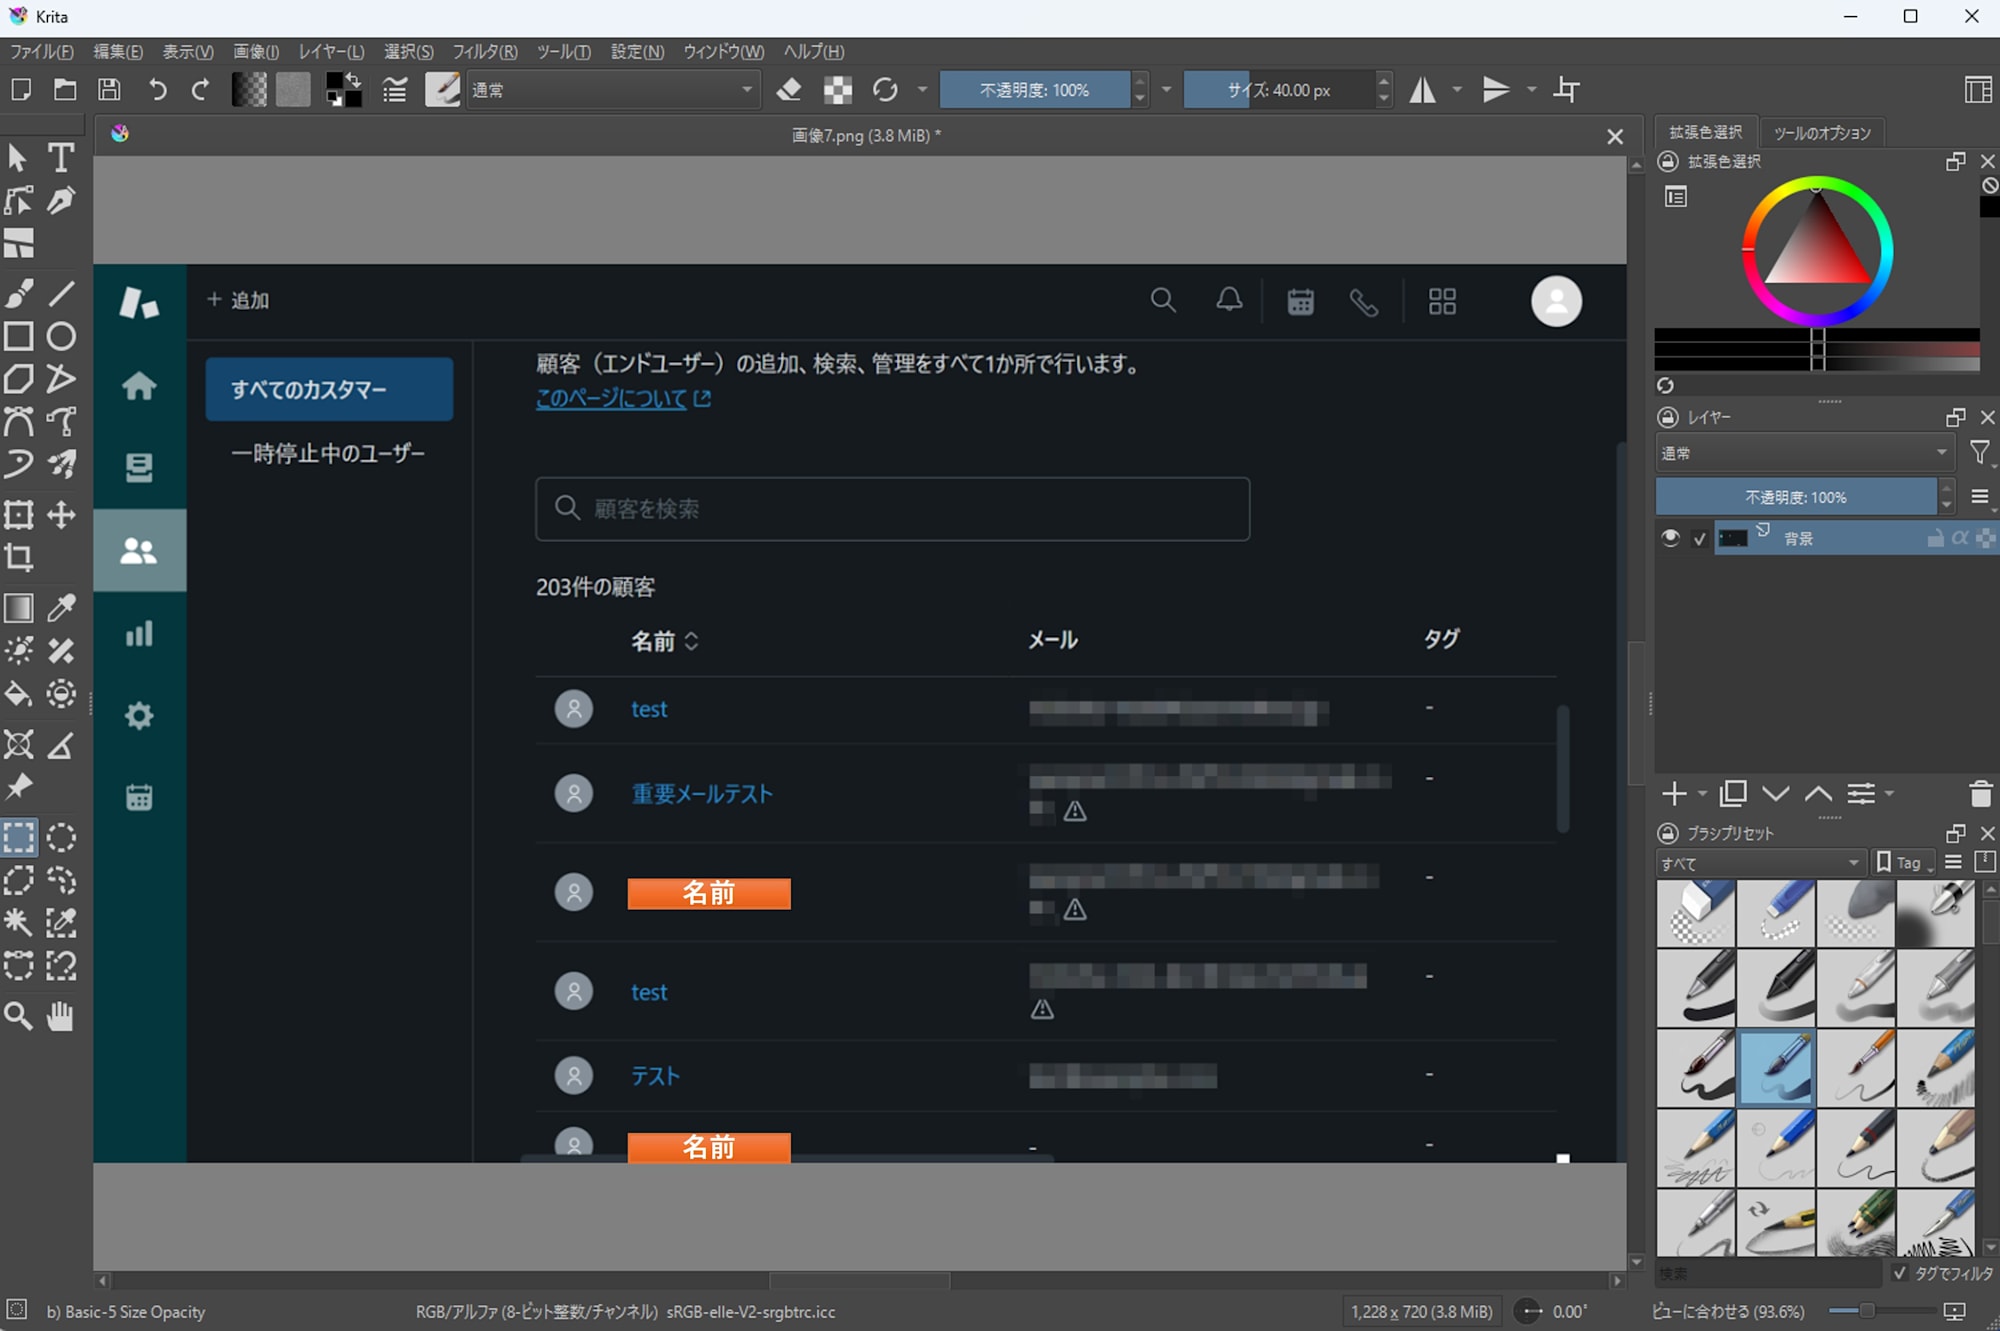
Task: Select the Text tool in toolbox
Action: [x=61, y=157]
